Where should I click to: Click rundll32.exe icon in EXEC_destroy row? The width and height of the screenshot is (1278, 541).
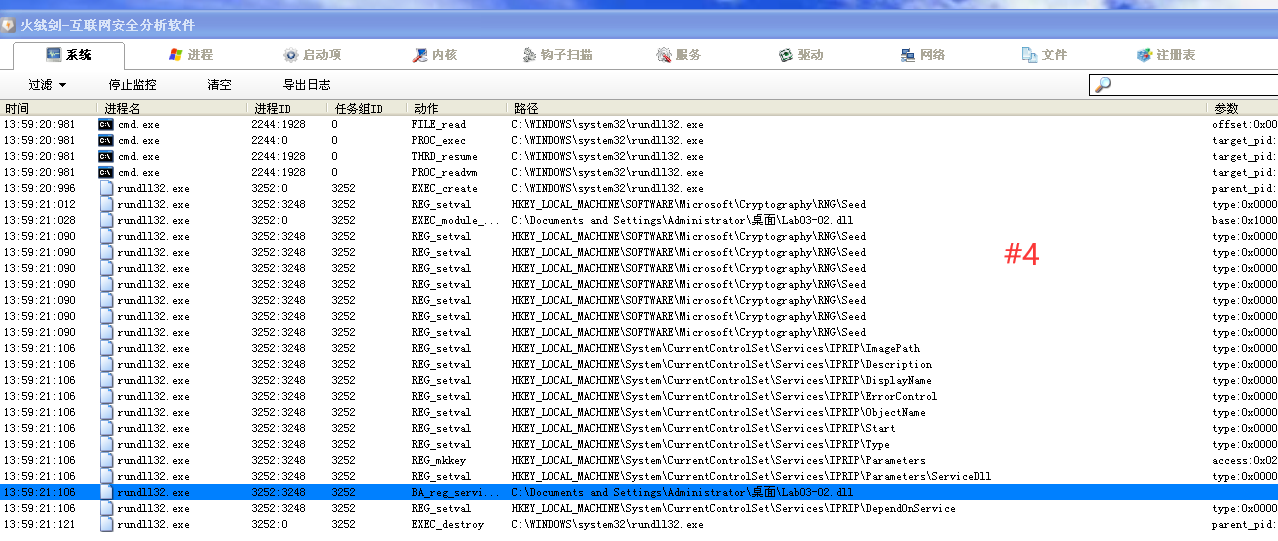[x=106, y=525]
